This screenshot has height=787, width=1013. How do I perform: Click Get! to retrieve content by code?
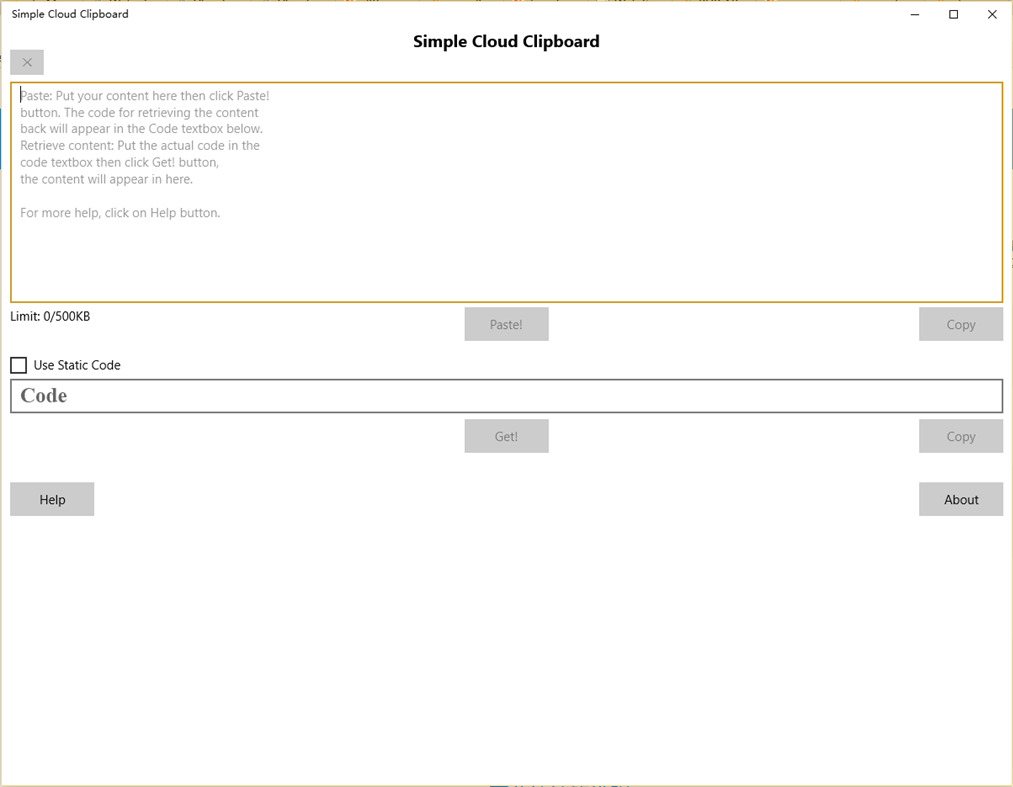506,435
